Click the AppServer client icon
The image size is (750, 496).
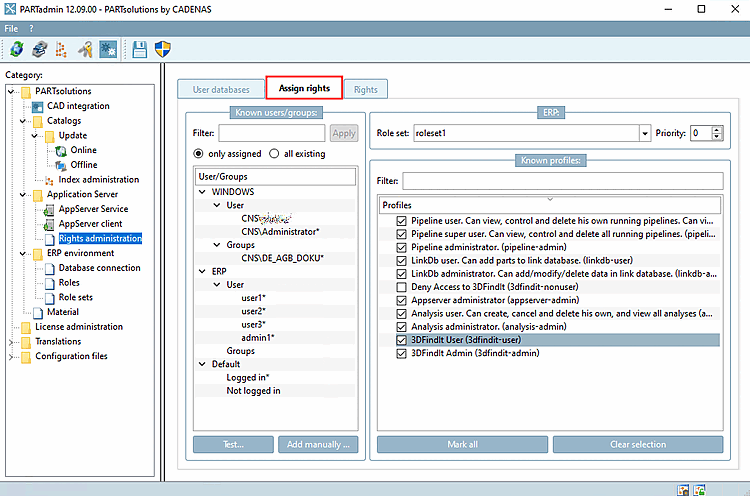tap(49, 224)
